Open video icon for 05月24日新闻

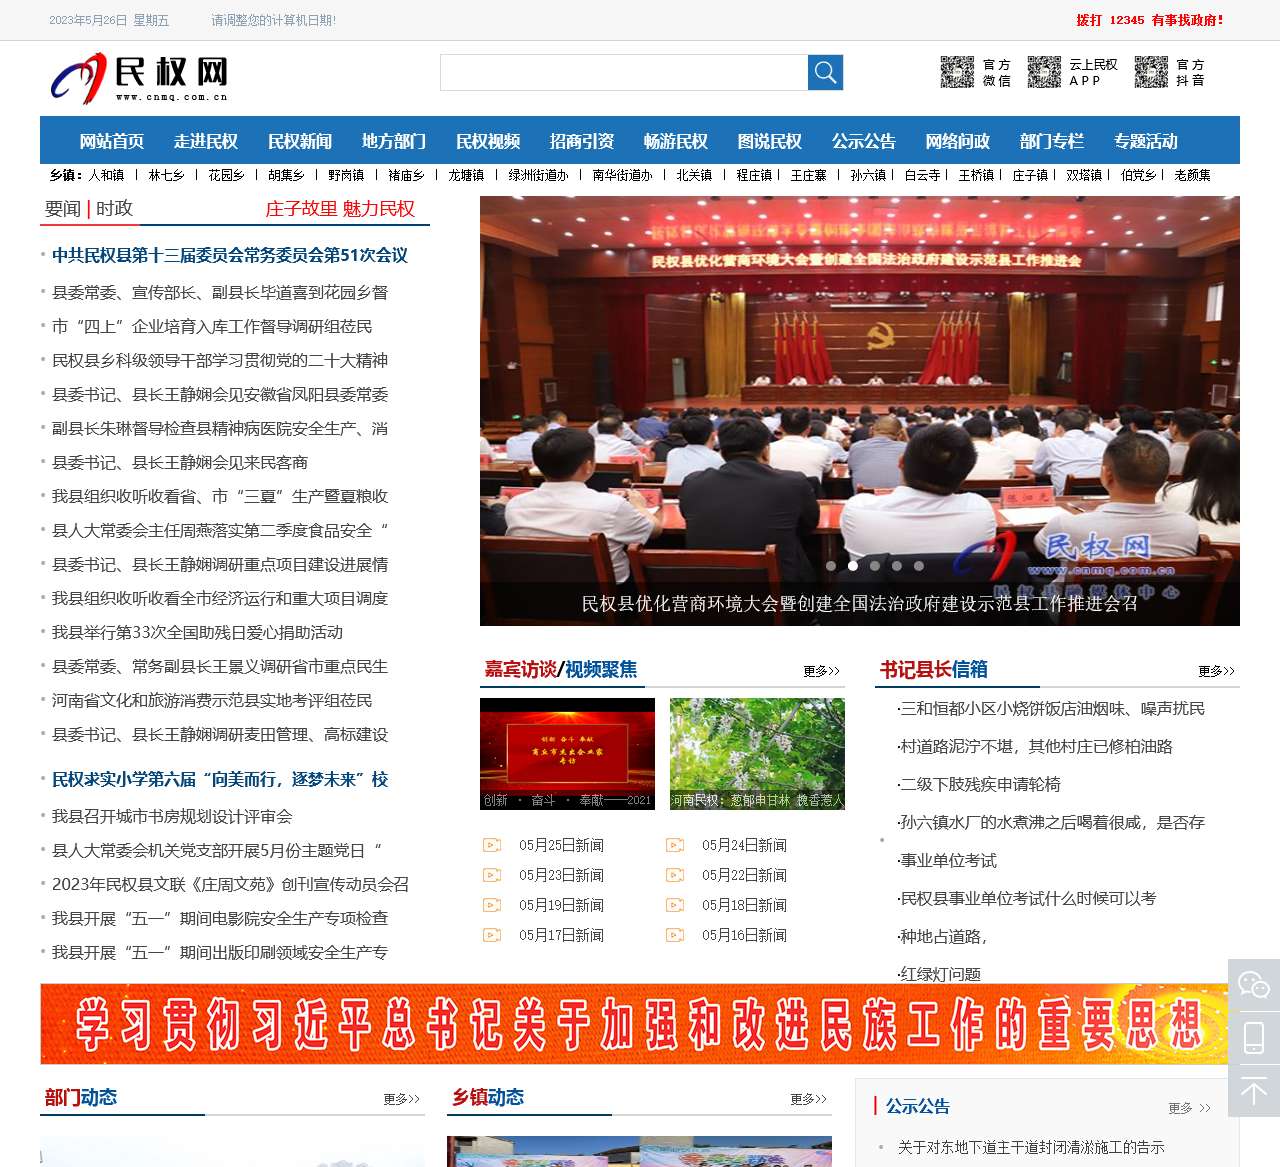(x=675, y=845)
